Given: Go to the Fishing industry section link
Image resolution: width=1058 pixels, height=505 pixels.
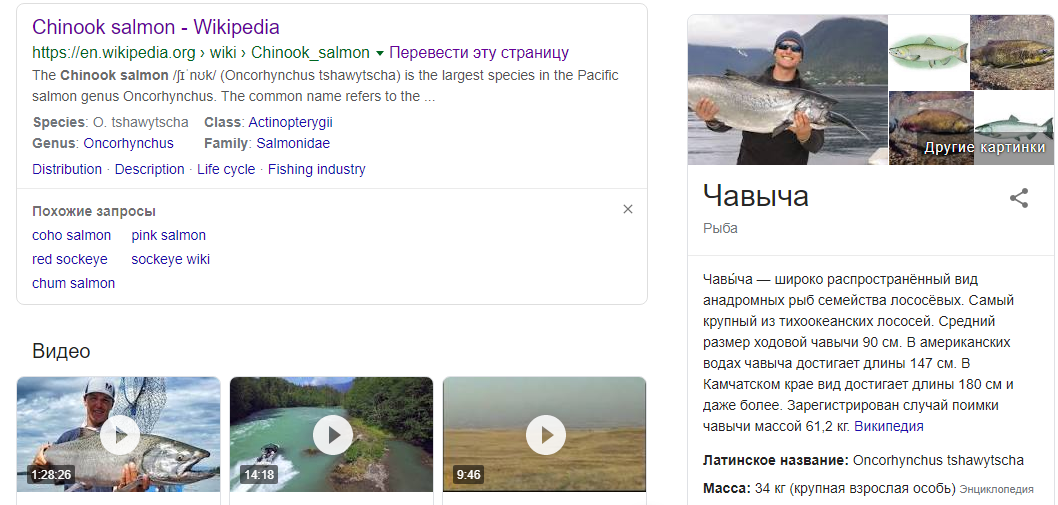Looking at the screenshot, I should point(316,169).
